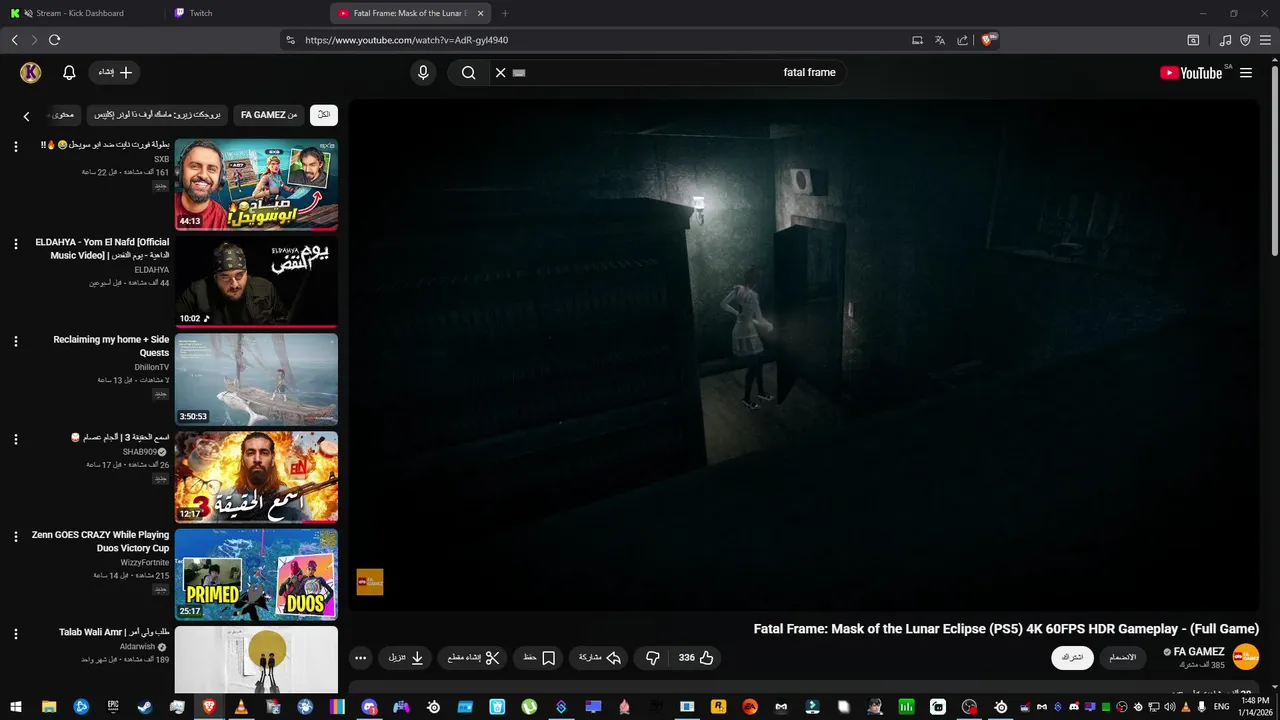Open options menu for SHAB909 video
Screen dimensions: 1280x720
(x=15, y=439)
